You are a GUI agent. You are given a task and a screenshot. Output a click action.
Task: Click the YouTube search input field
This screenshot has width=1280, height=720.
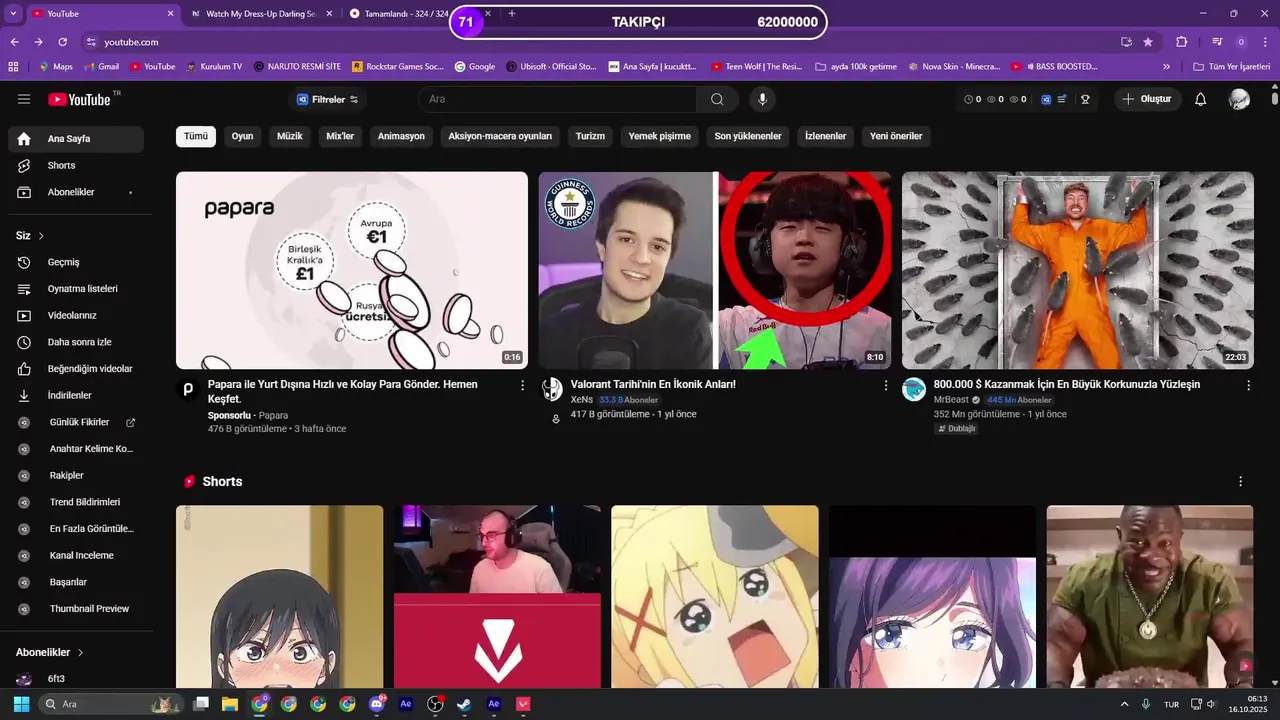click(x=557, y=99)
